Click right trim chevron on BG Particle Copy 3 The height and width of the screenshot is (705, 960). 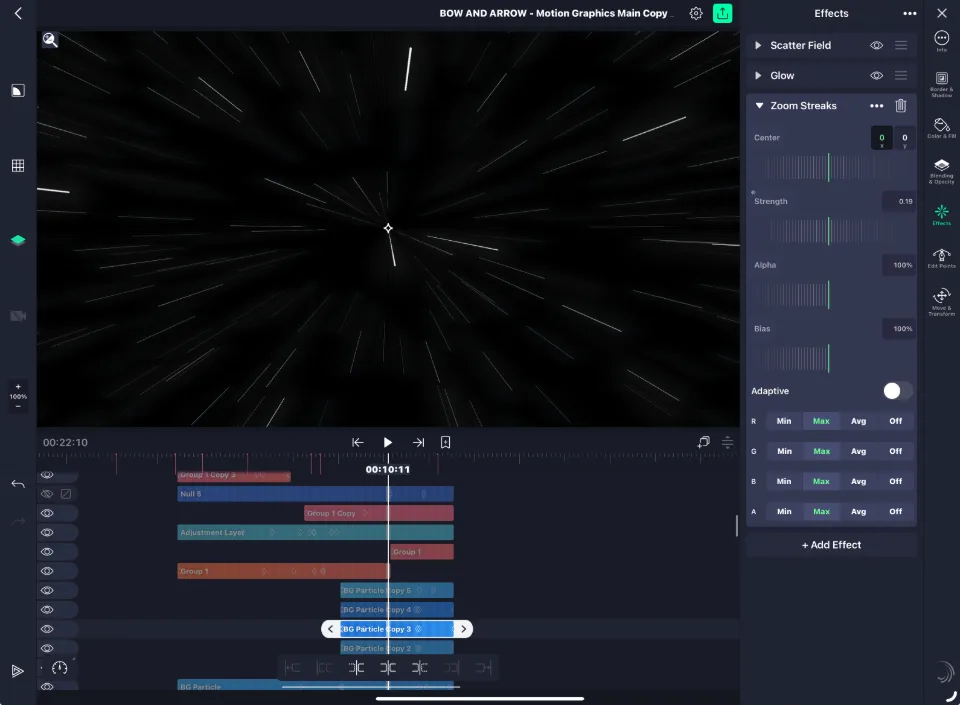[x=463, y=629]
